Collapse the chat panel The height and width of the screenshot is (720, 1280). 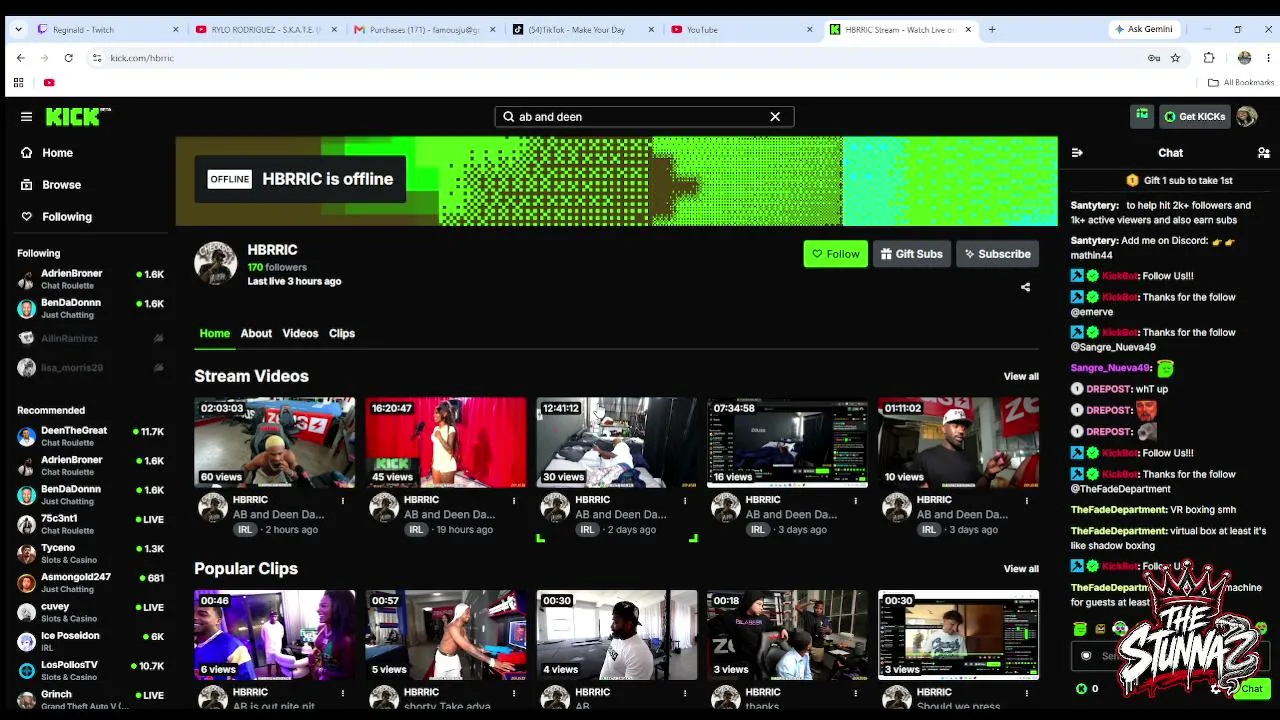1077,153
